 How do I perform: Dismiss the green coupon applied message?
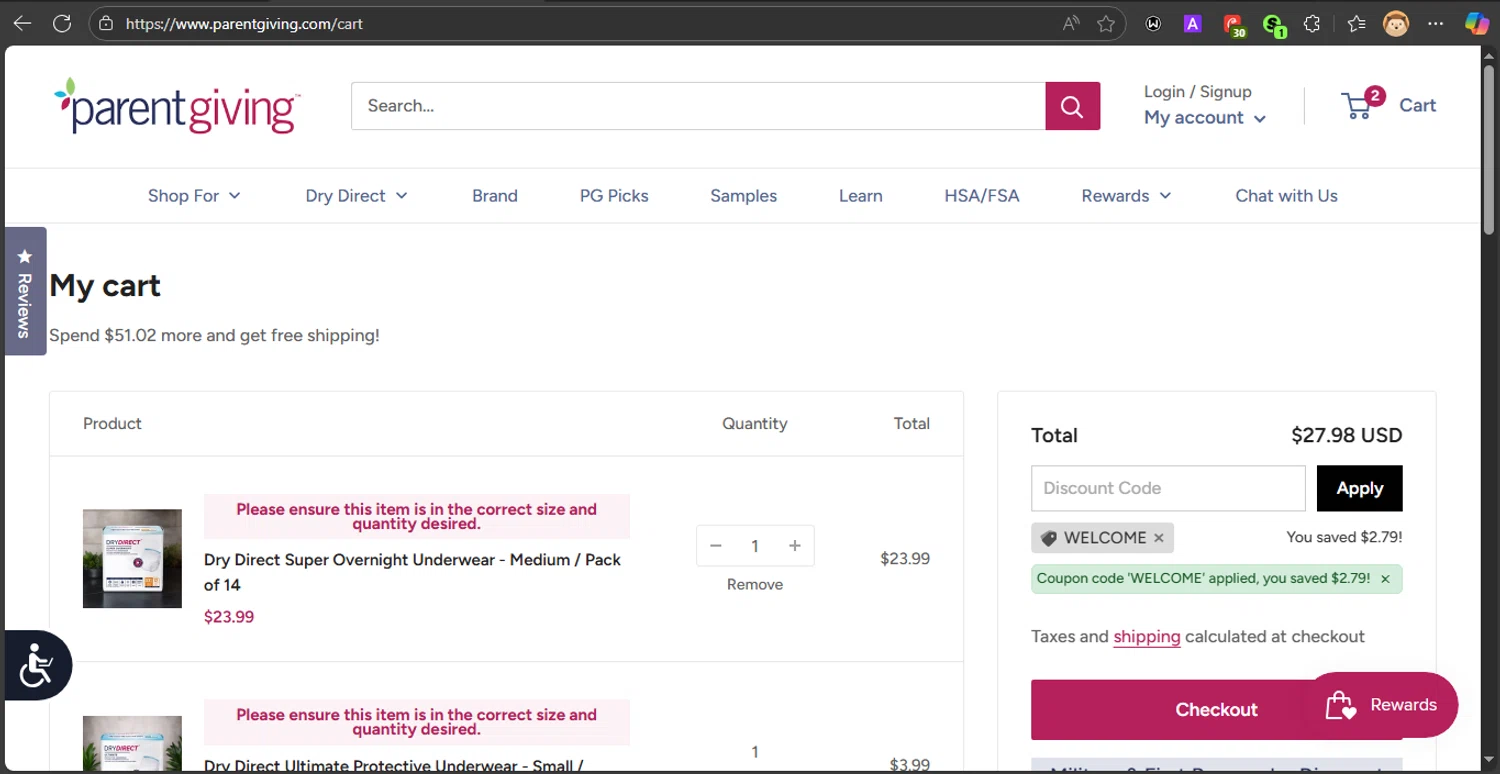coord(1385,579)
